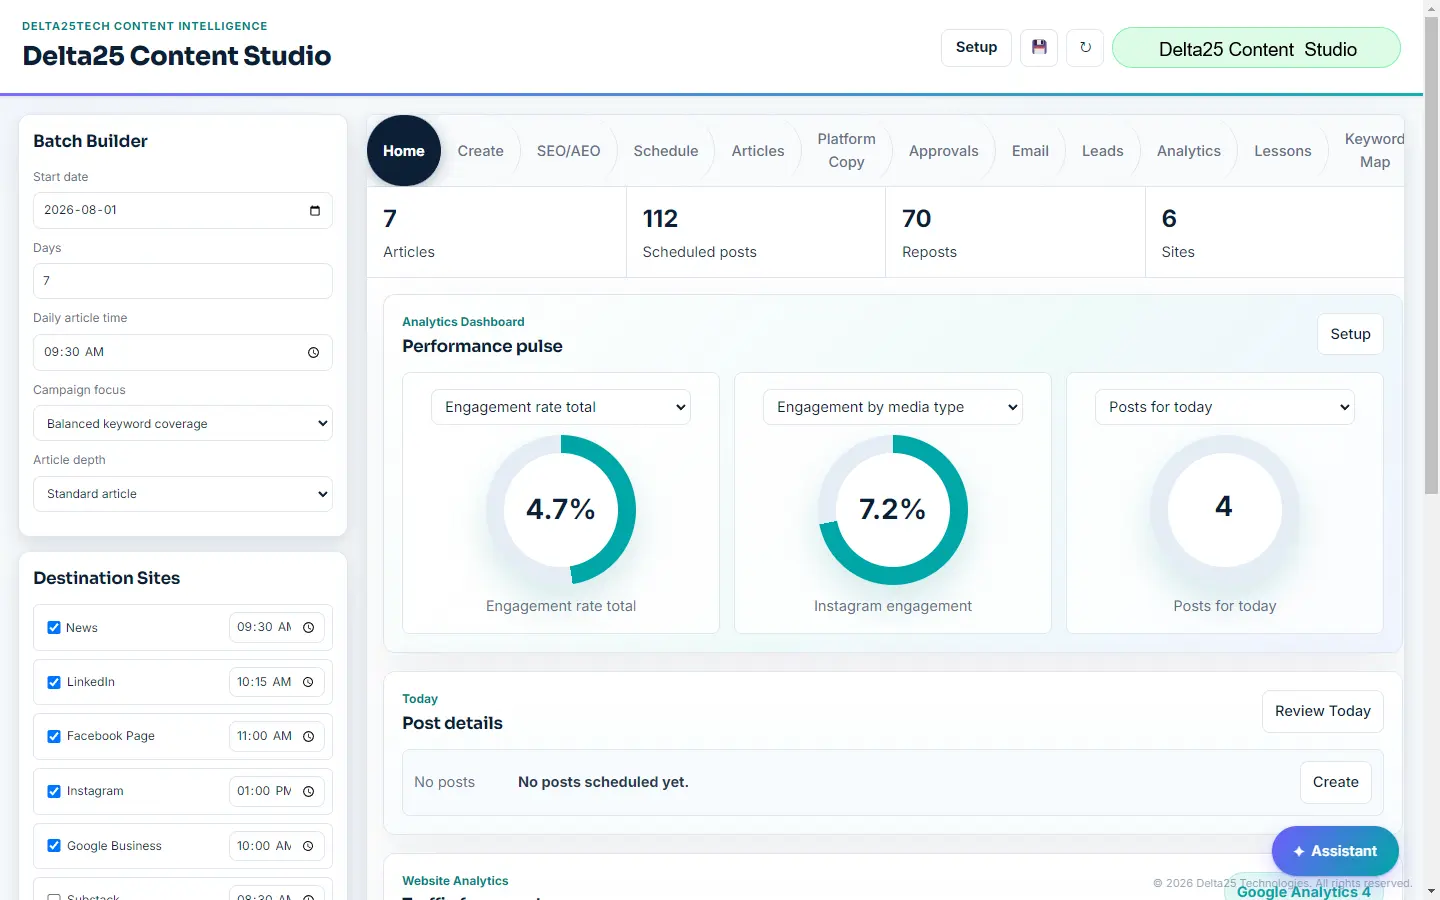Click the Delta25 Content Studio green button

pyautogui.click(x=1257, y=48)
